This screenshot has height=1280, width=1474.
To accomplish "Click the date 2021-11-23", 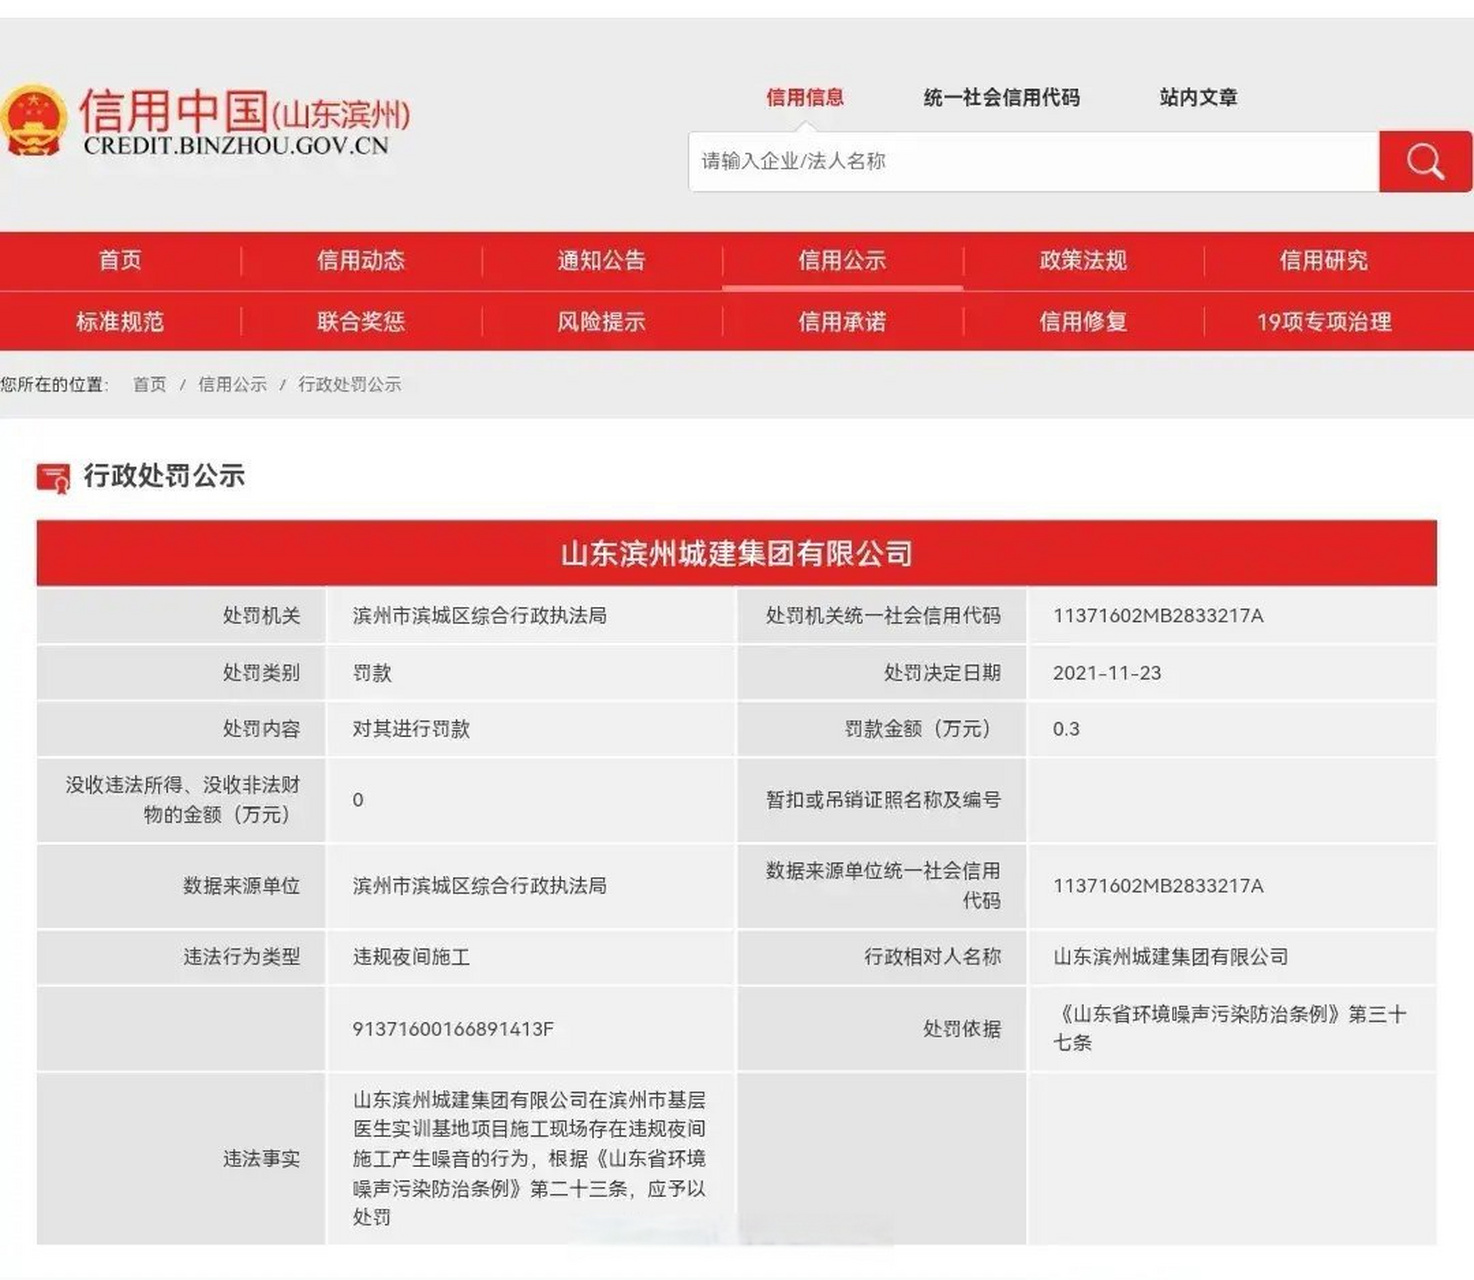I will click(1107, 673).
